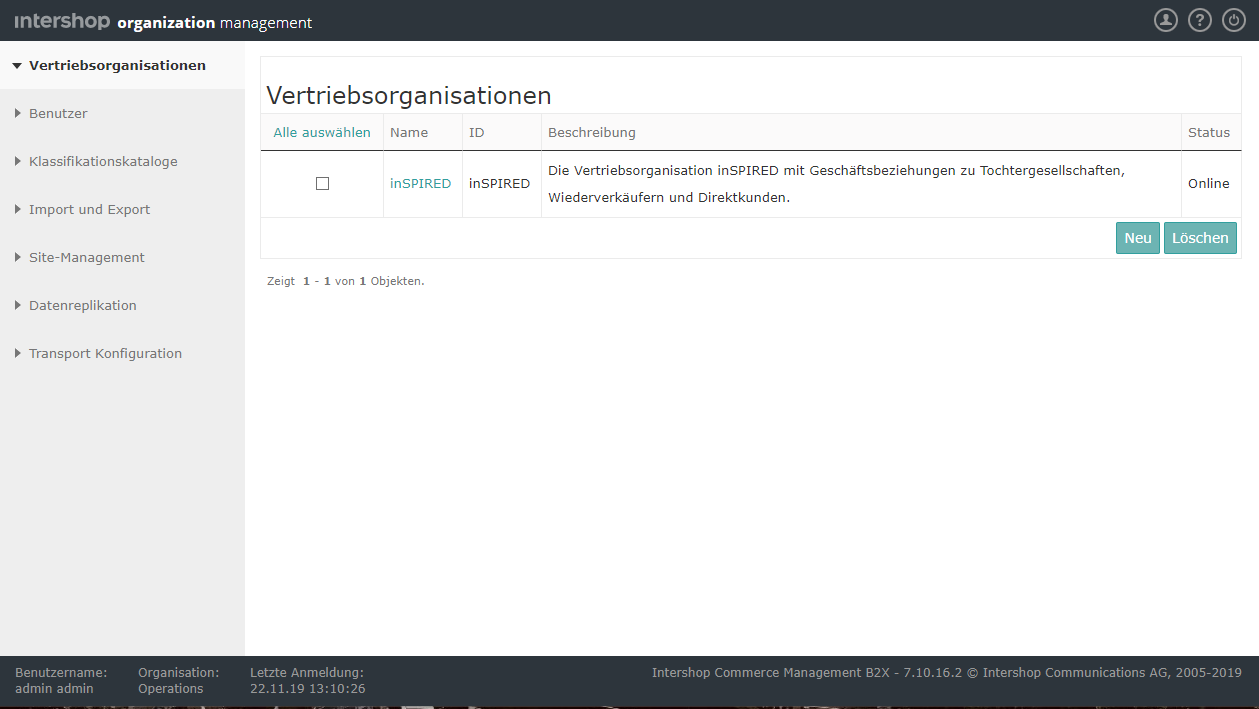Open the help icon in the header
The width and height of the screenshot is (1259, 709).
1199,19
